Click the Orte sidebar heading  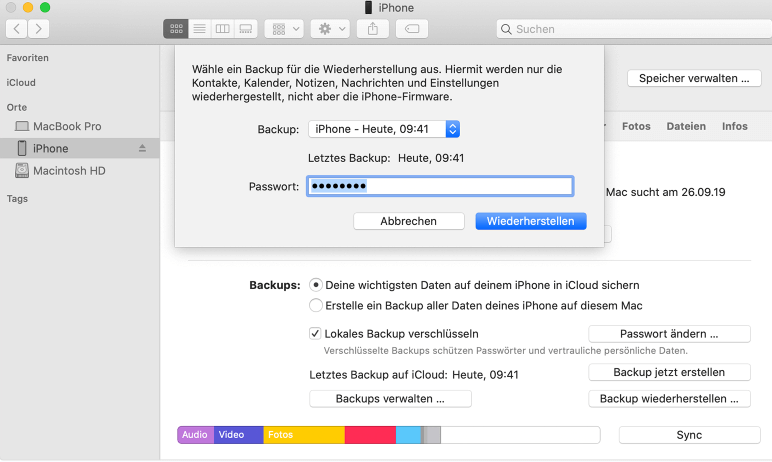point(17,107)
